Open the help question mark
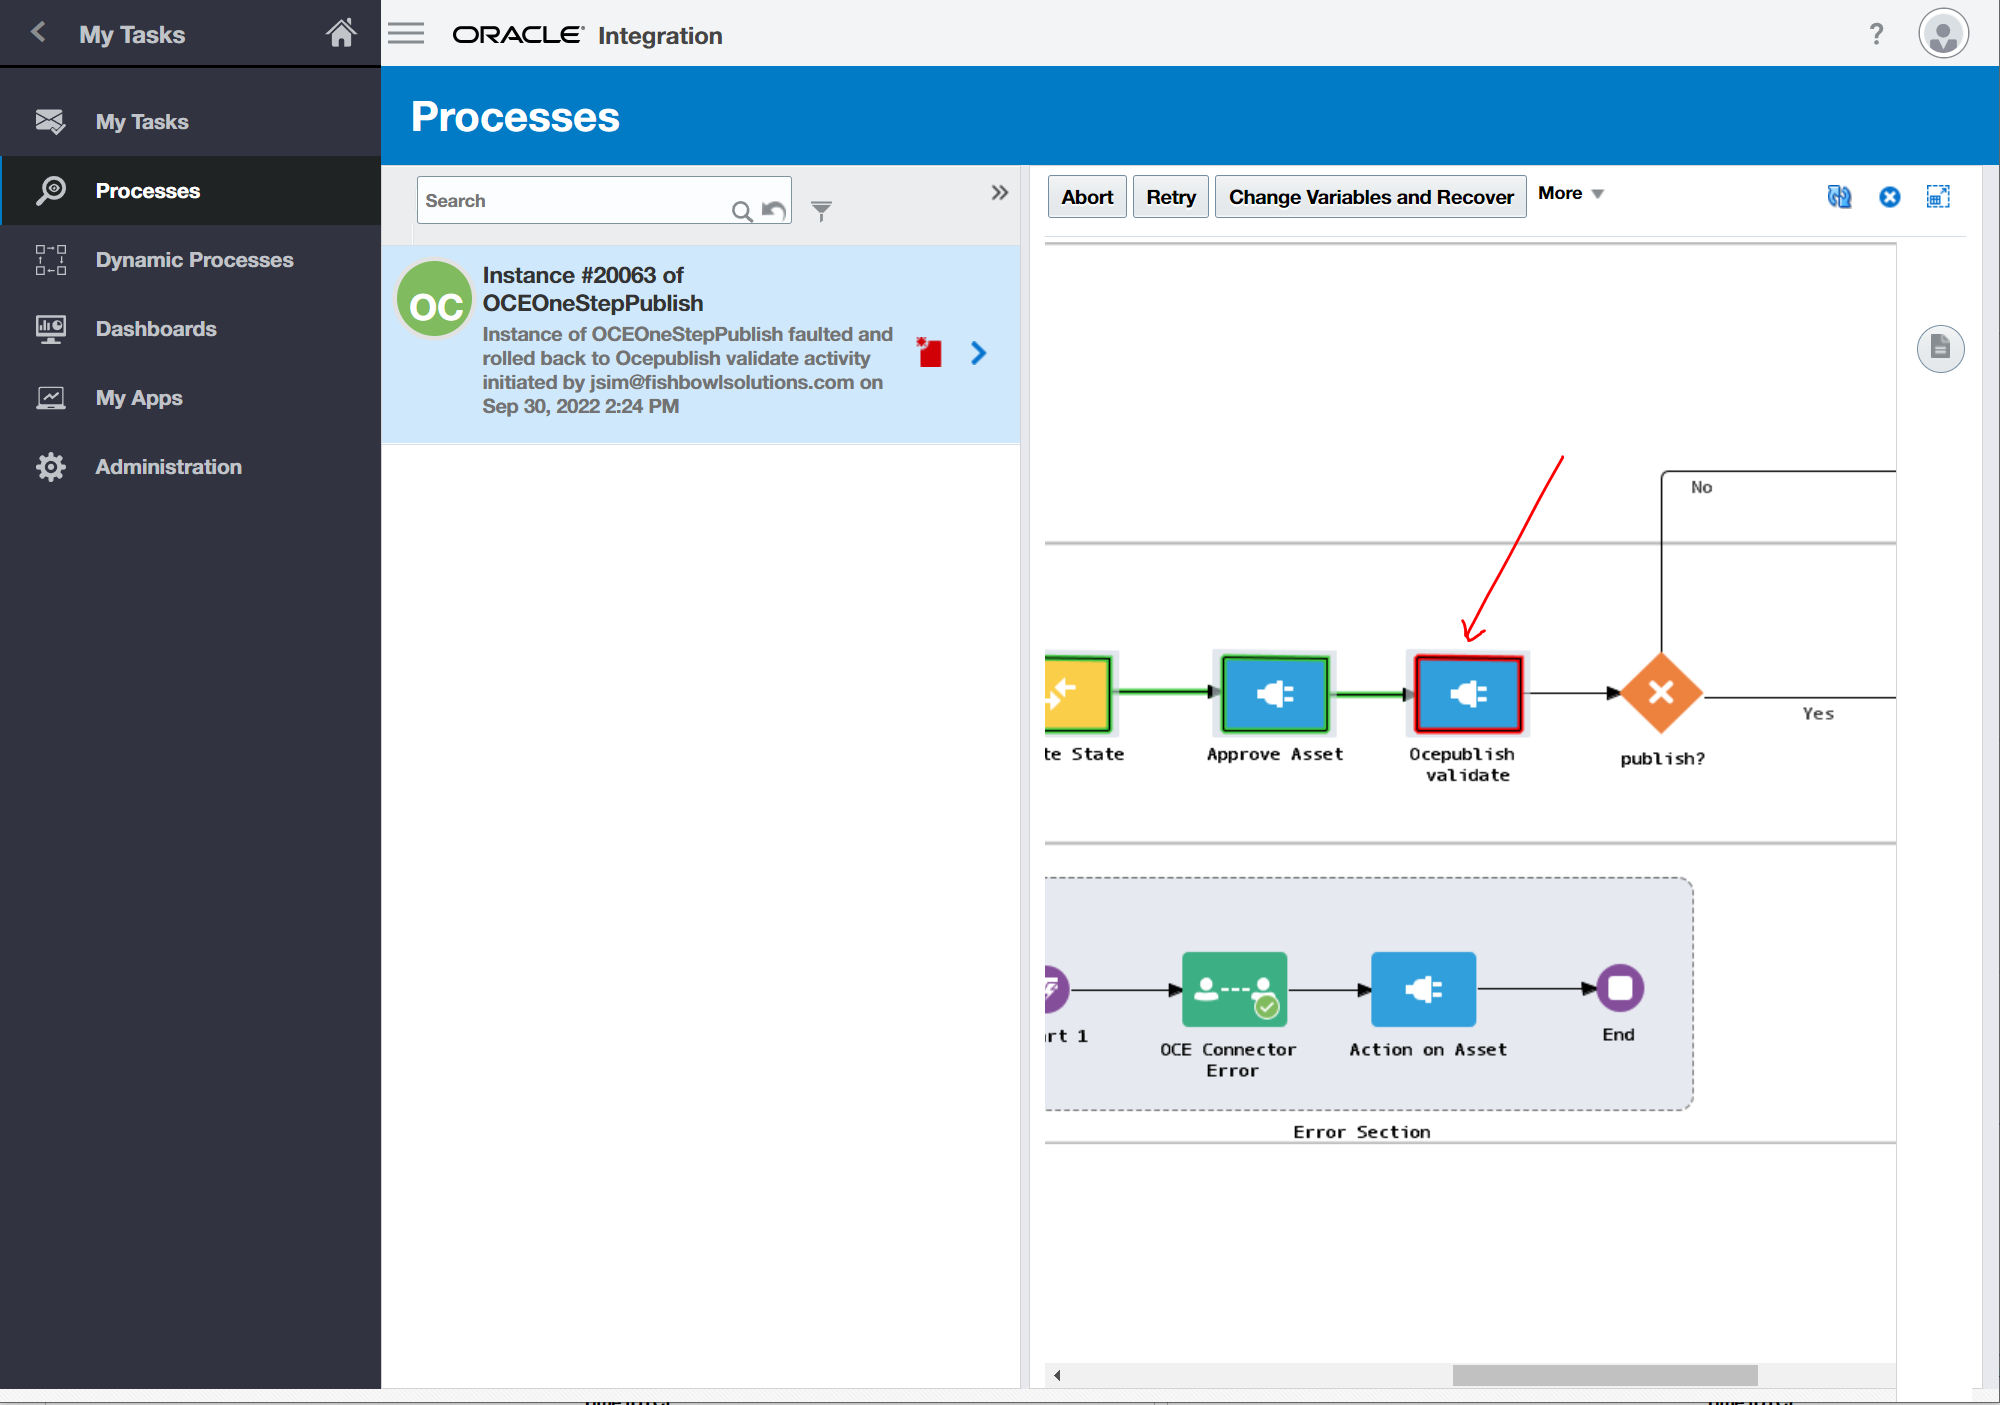2000x1405 pixels. tap(1876, 34)
